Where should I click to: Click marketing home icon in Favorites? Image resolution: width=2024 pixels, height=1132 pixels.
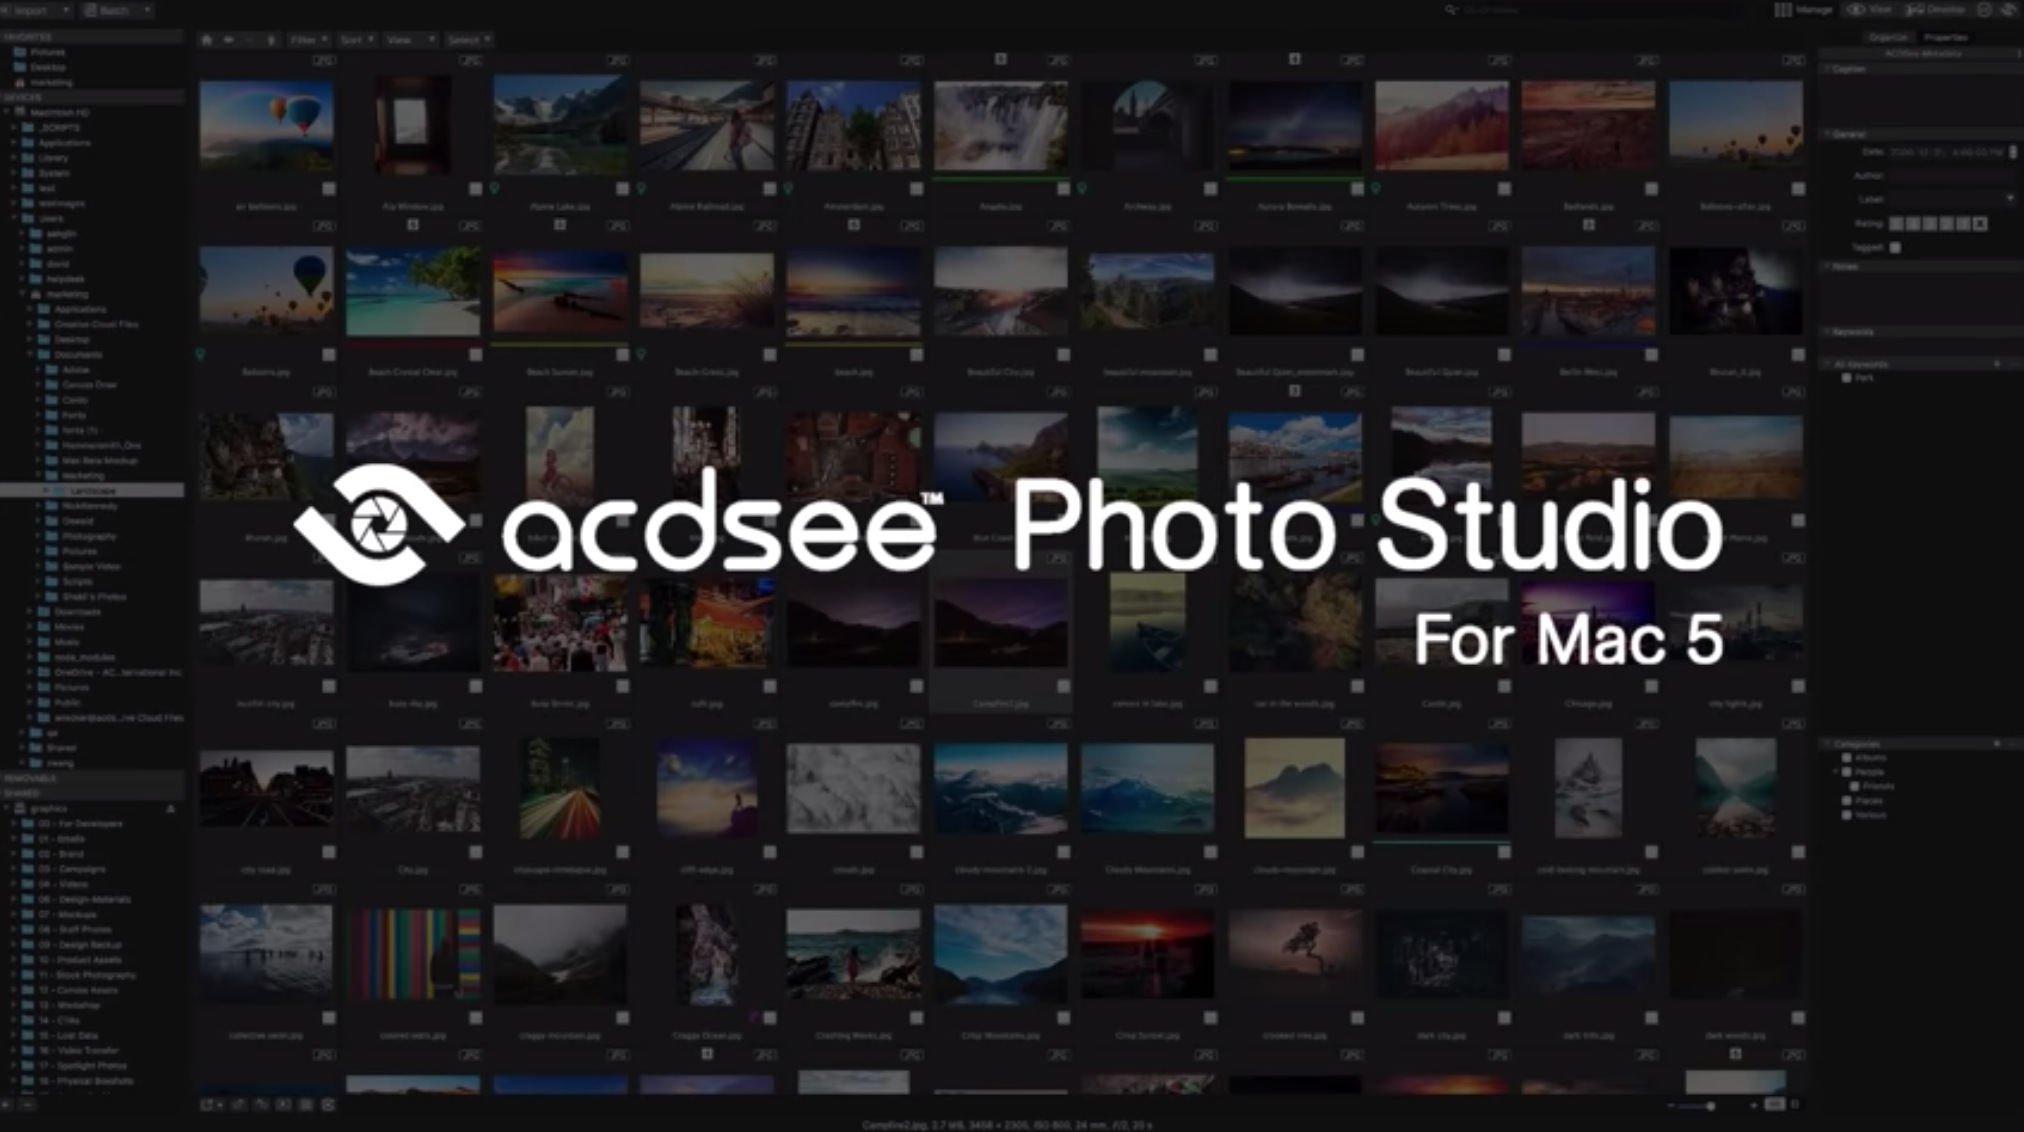19,82
